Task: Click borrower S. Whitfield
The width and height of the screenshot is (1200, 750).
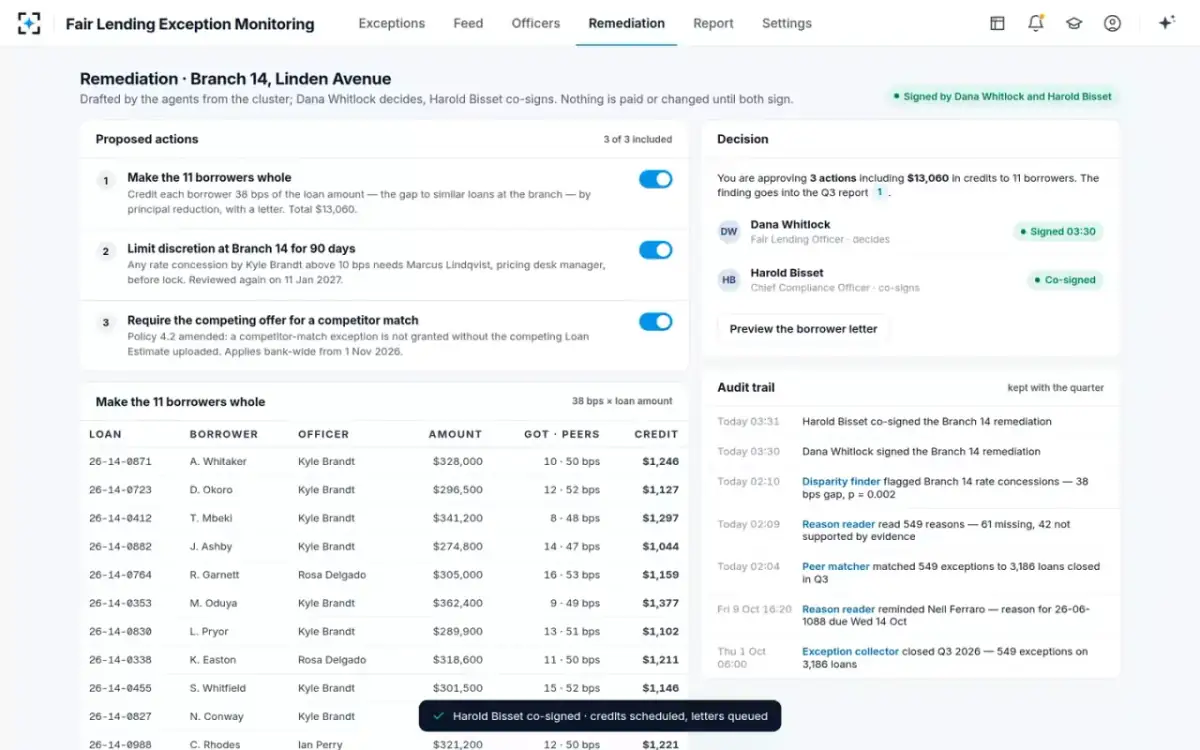Action: pos(218,688)
